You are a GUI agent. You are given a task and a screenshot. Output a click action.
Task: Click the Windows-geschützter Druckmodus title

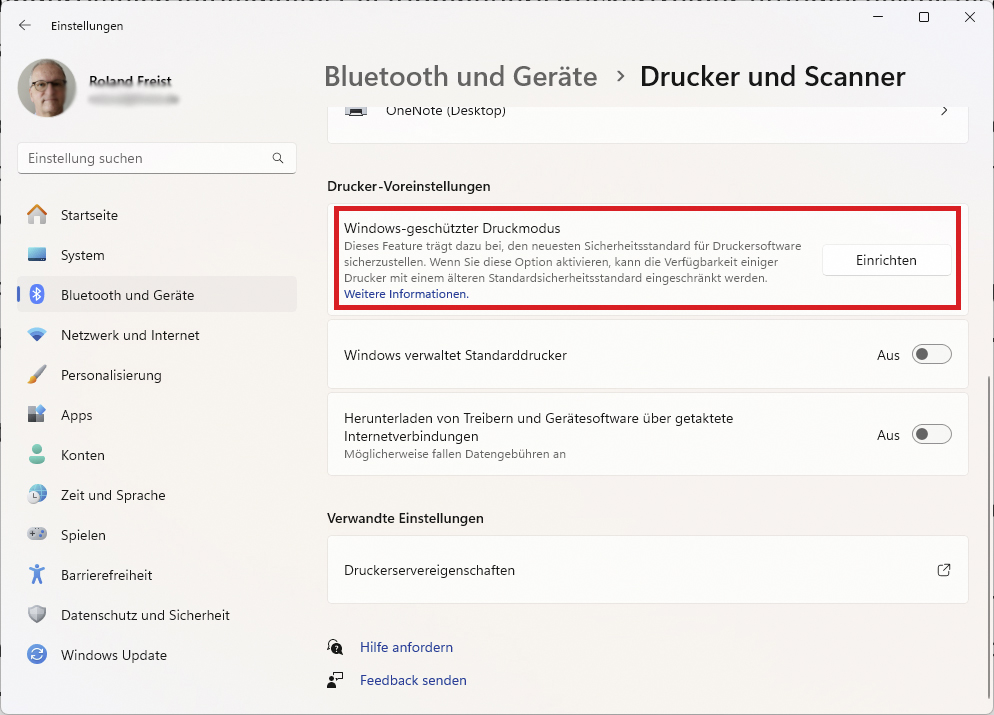tap(452, 228)
